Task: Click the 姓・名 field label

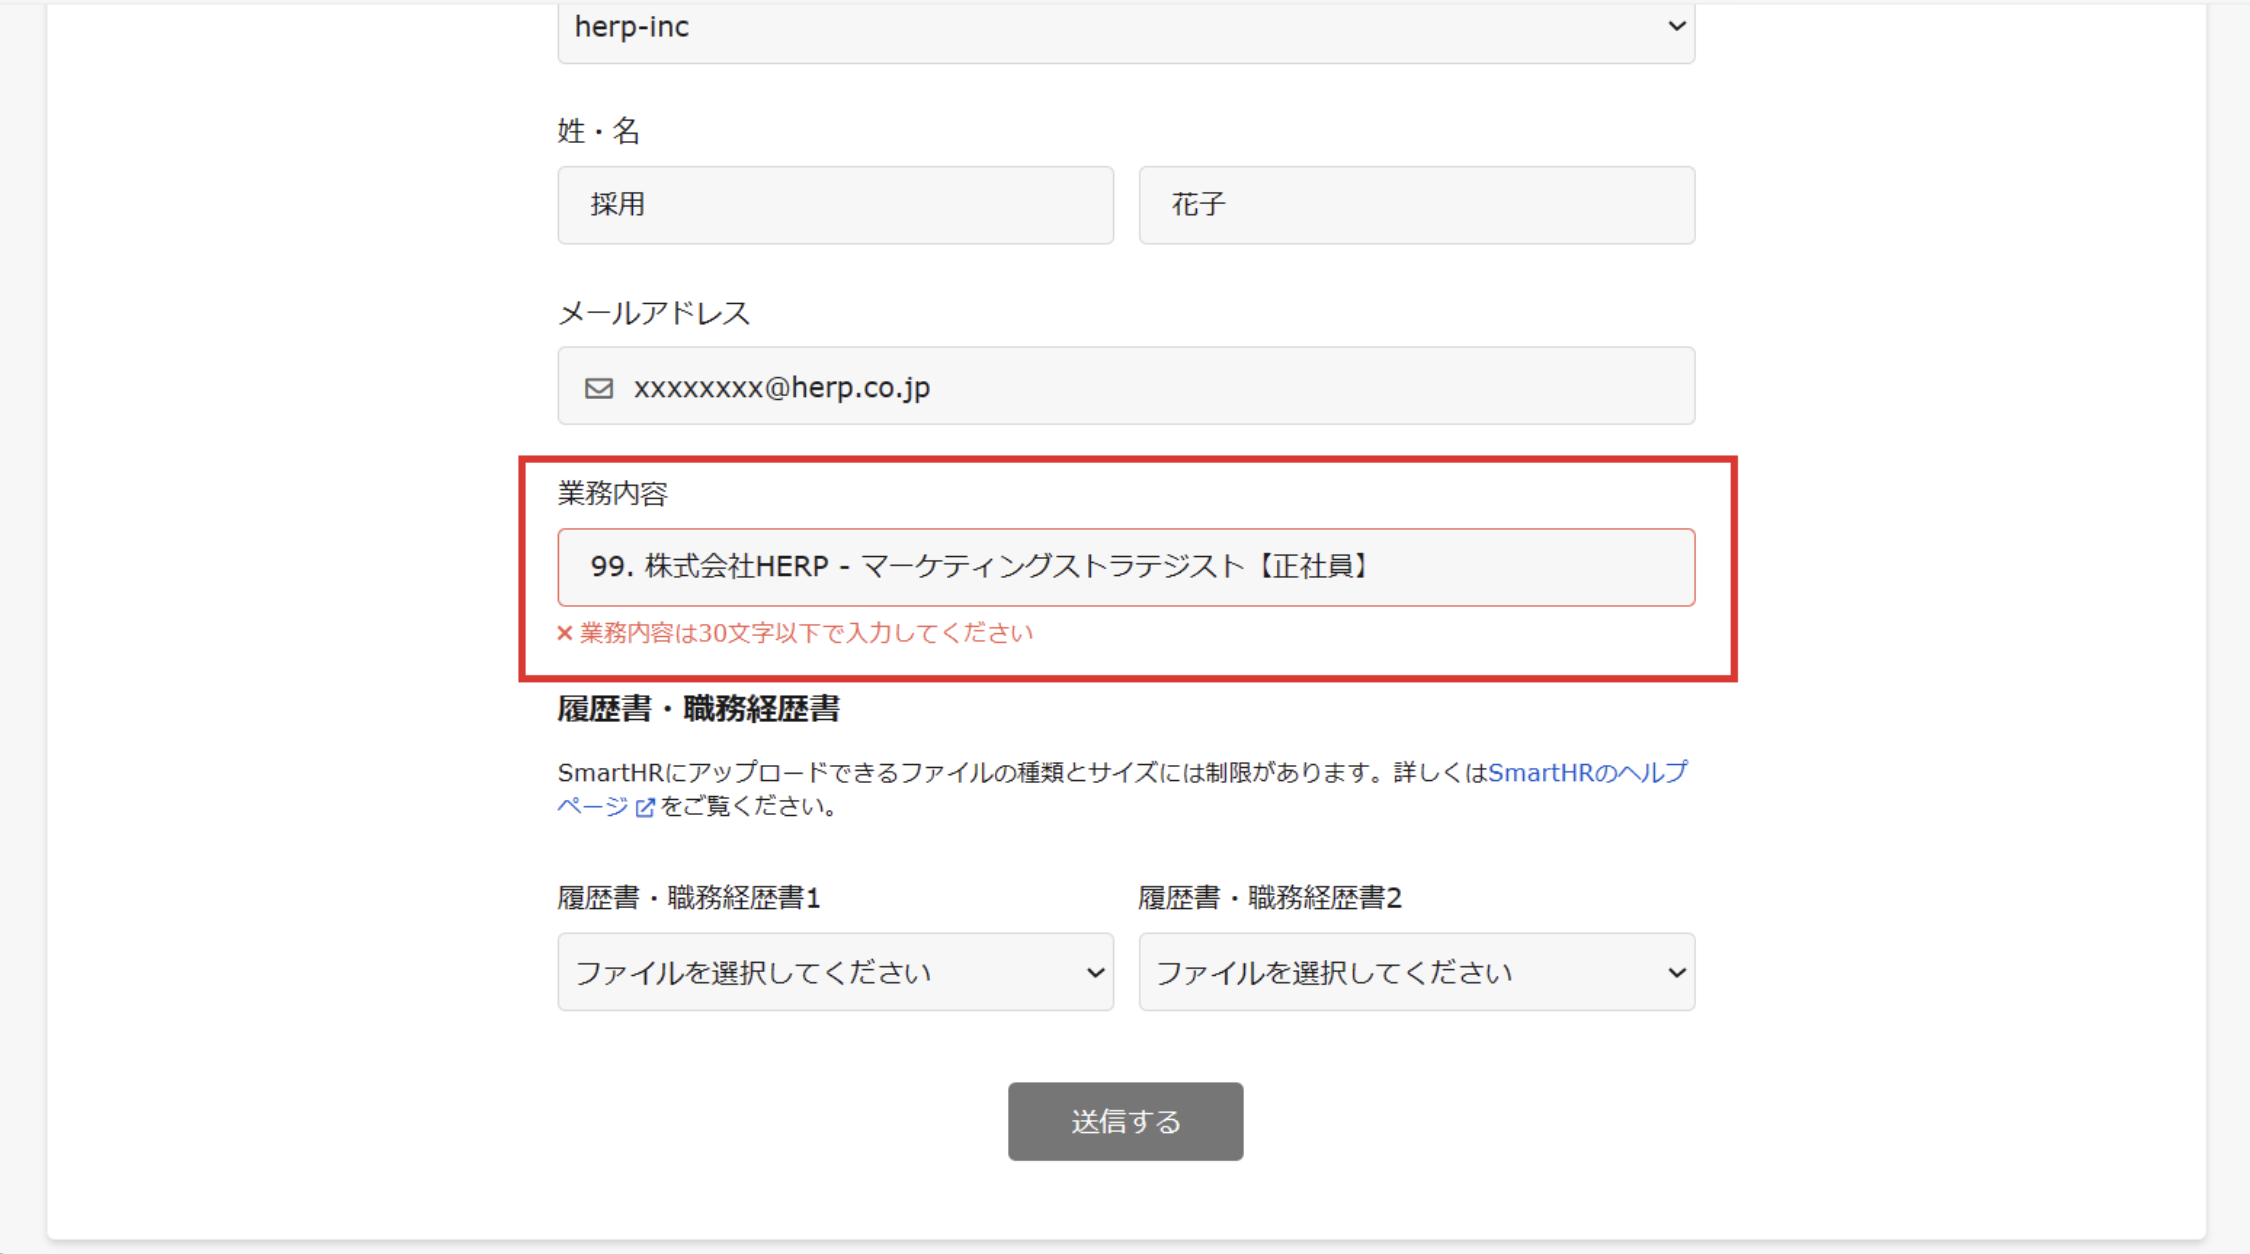Action: click(x=598, y=131)
